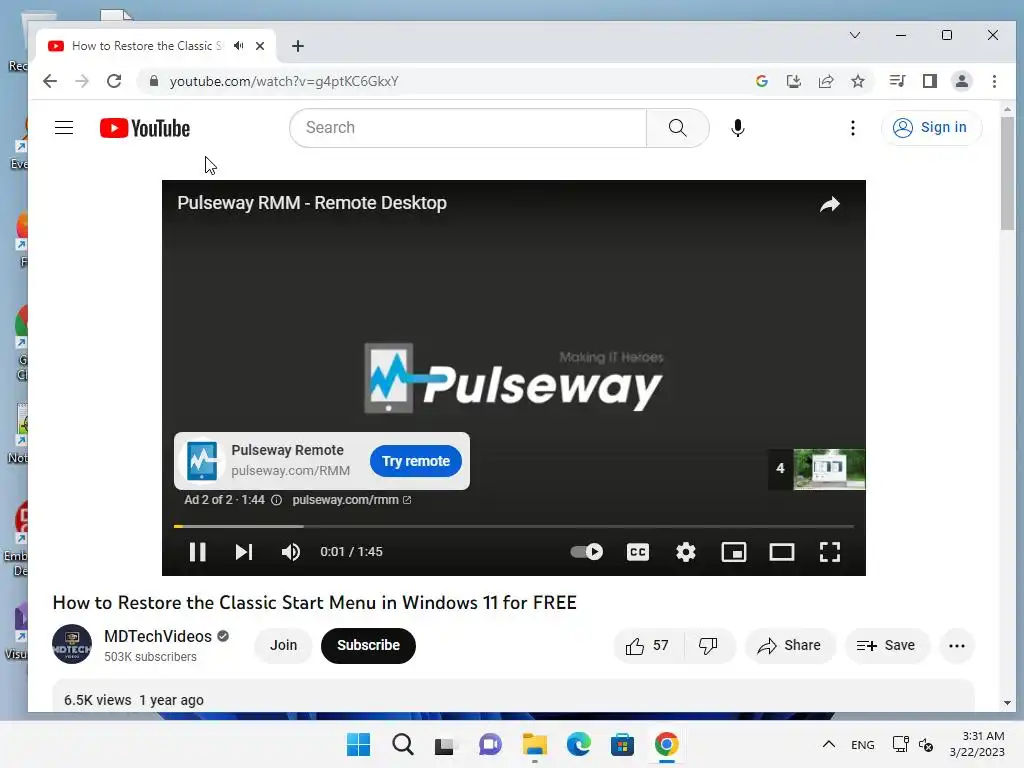Open more actions ellipsis menu

tap(957, 645)
